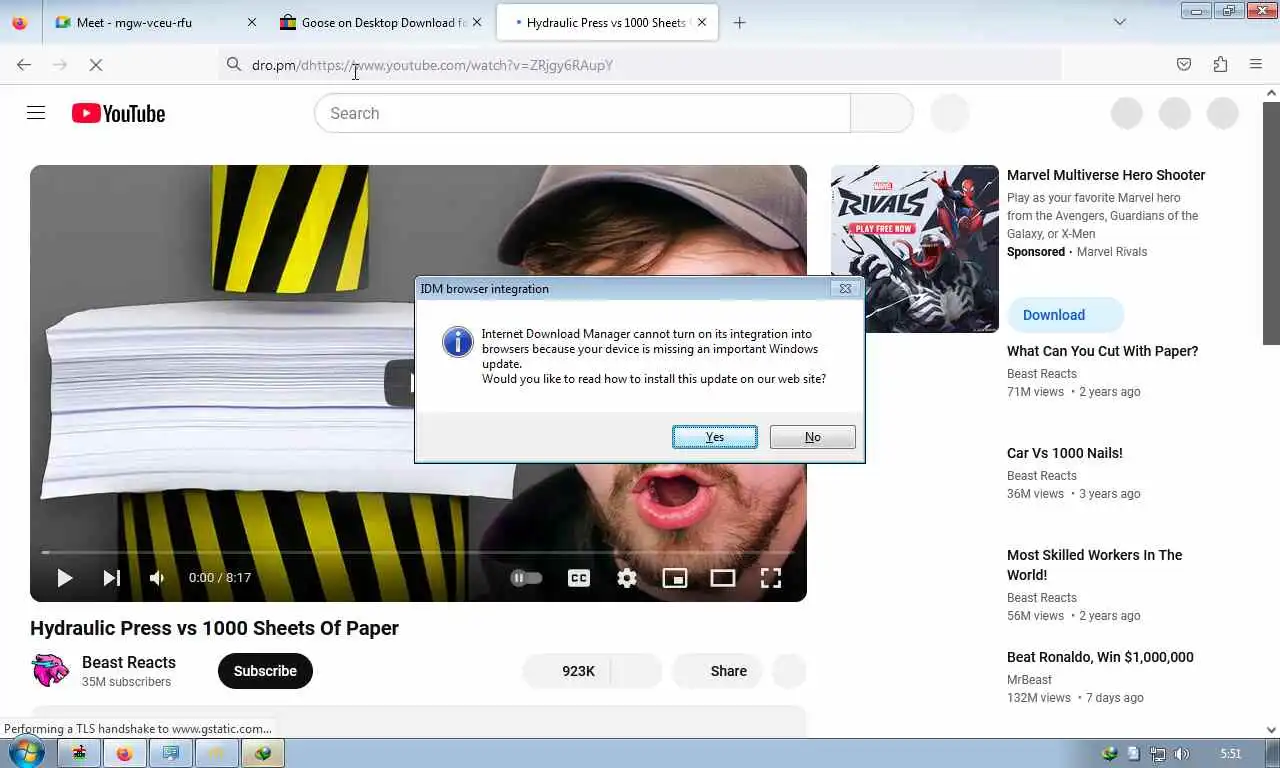Focus the YouTube Search field

[x=582, y=113]
